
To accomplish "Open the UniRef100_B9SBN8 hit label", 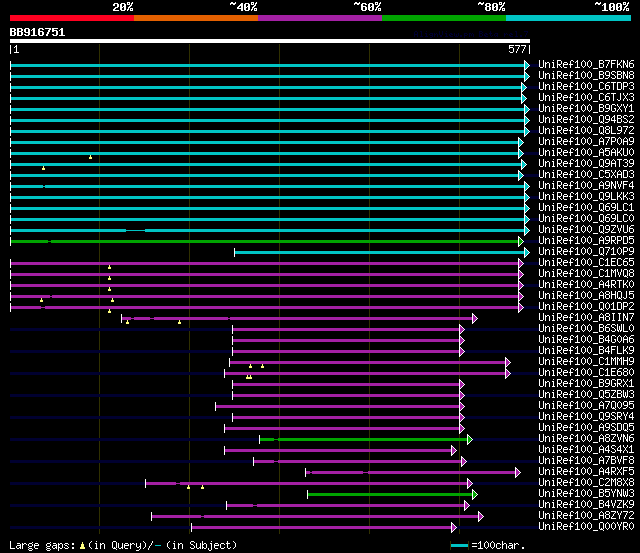I will pyautogui.click(x=586, y=76).
